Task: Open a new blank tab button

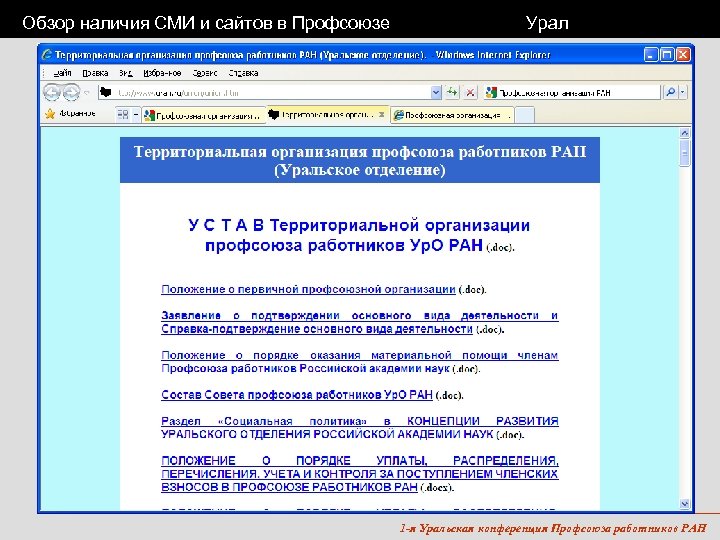Action: 524,115
